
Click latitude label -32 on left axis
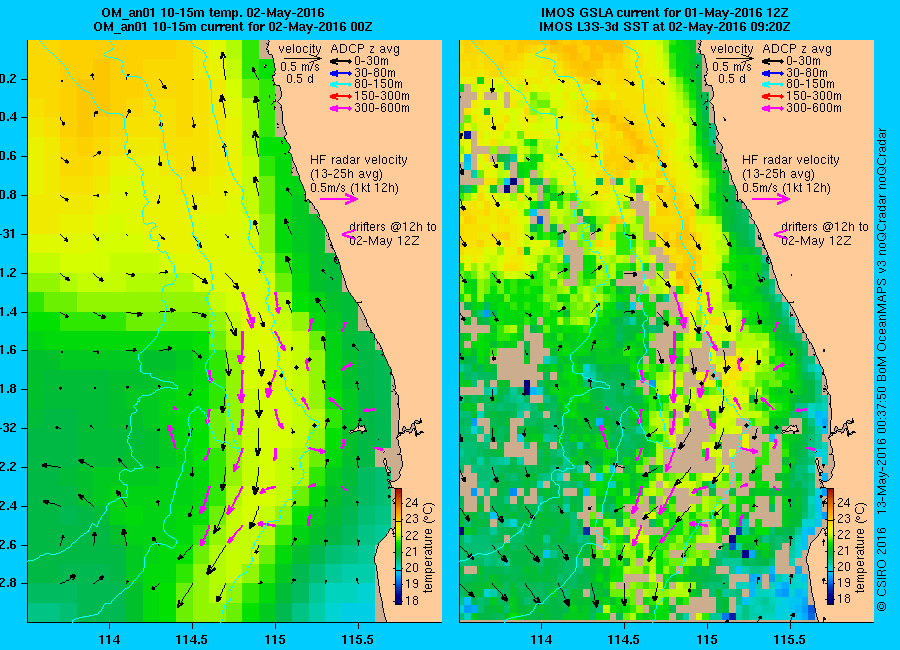coord(10,428)
